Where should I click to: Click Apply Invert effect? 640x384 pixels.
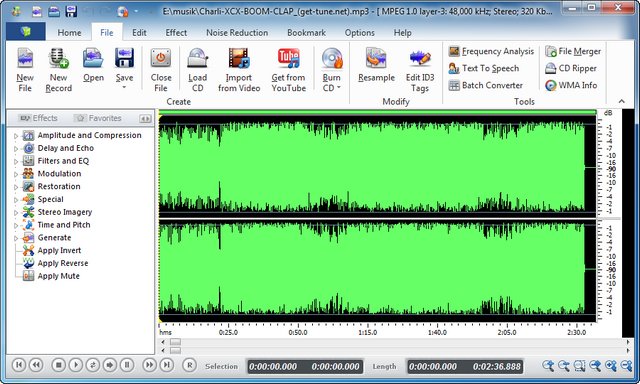(x=59, y=250)
